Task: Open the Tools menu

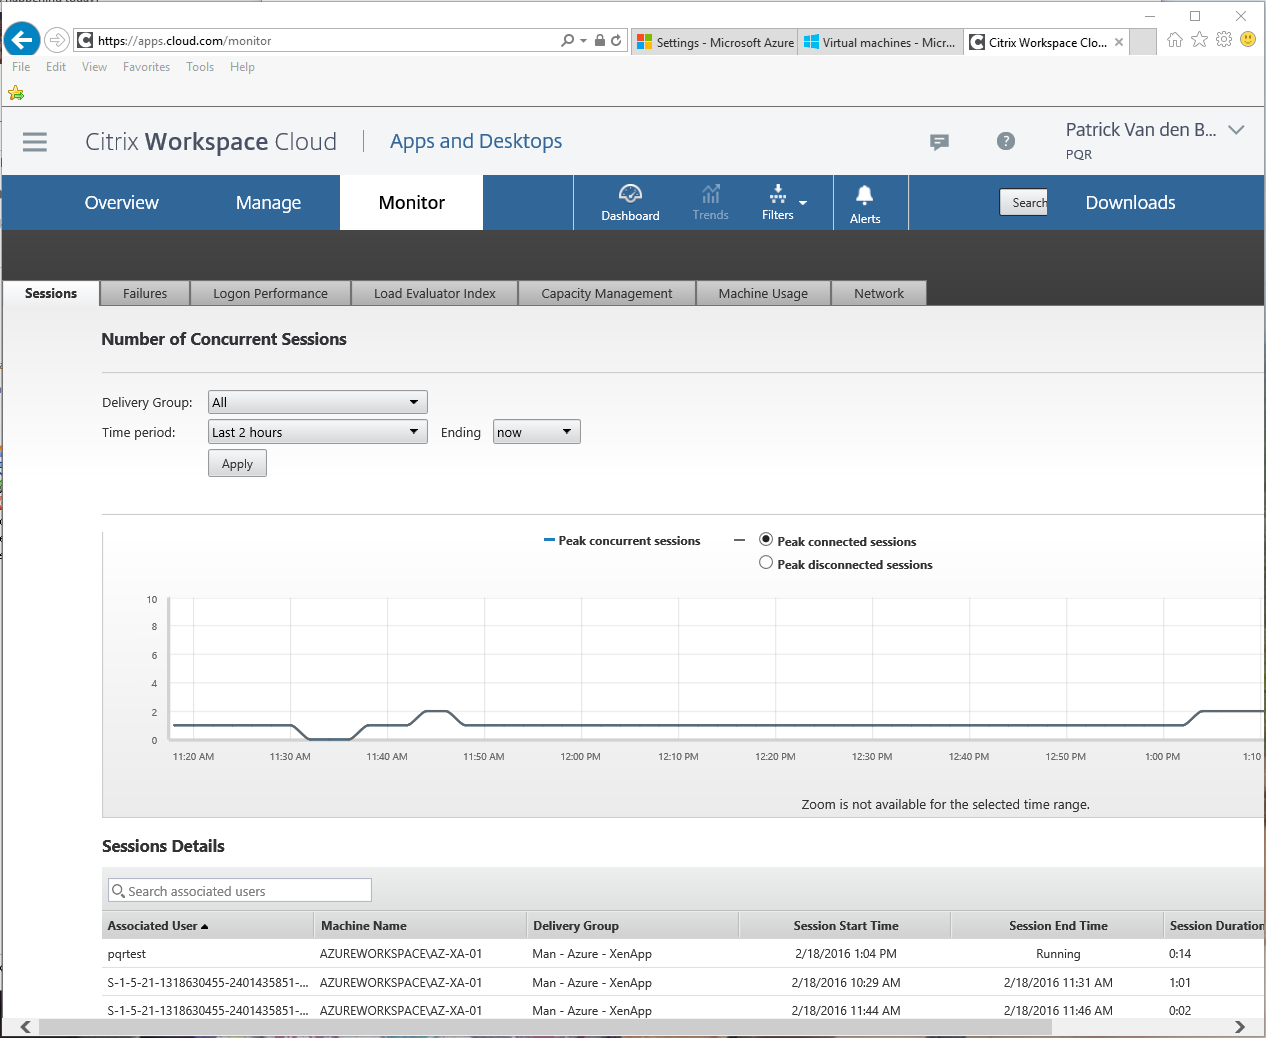Action: [200, 67]
